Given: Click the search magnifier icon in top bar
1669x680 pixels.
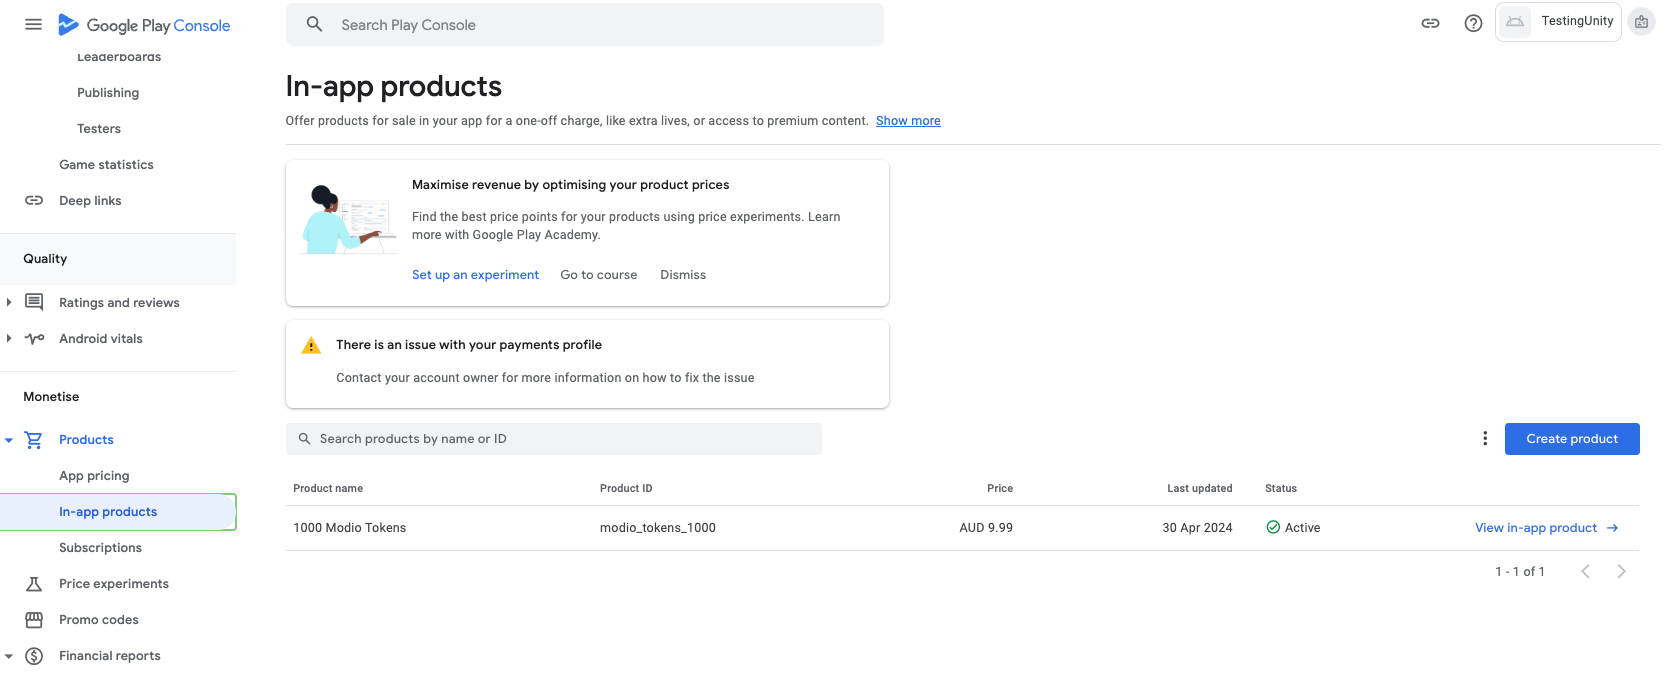Looking at the screenshot, I should (x=314, y=24).
